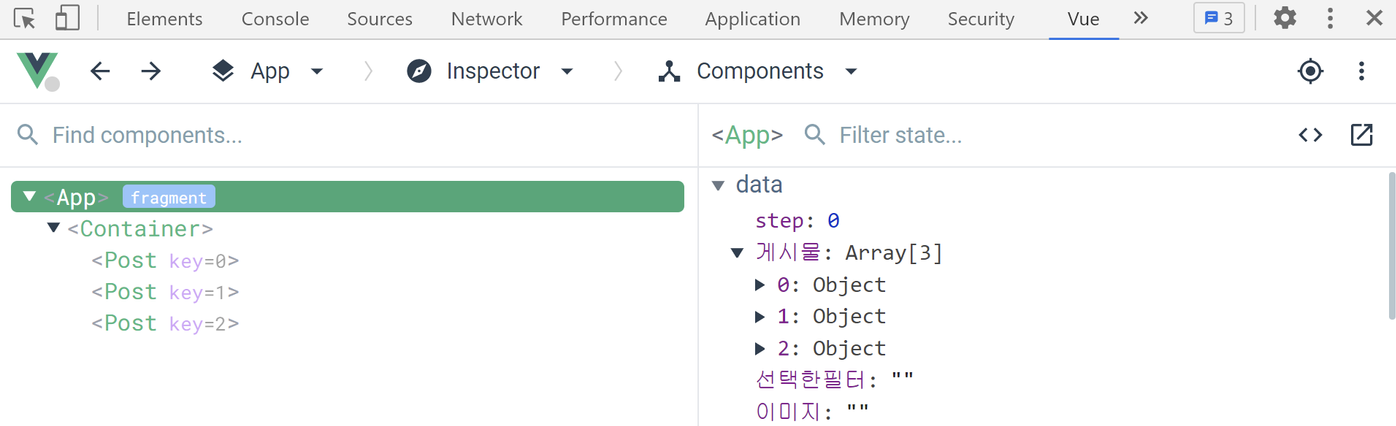Click the App layers icon
Screen dimensions: 1396x426
223,71
